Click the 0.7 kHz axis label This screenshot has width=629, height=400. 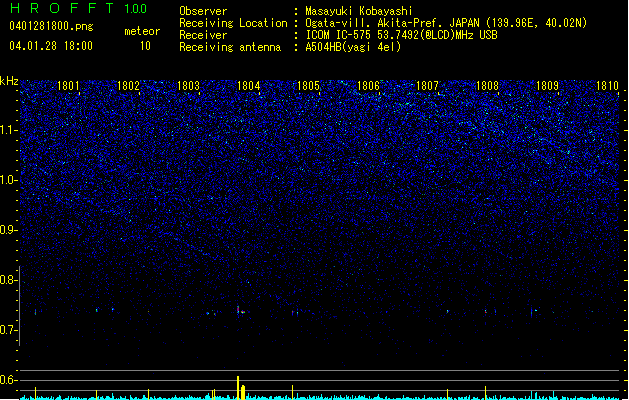pos(9,330)
